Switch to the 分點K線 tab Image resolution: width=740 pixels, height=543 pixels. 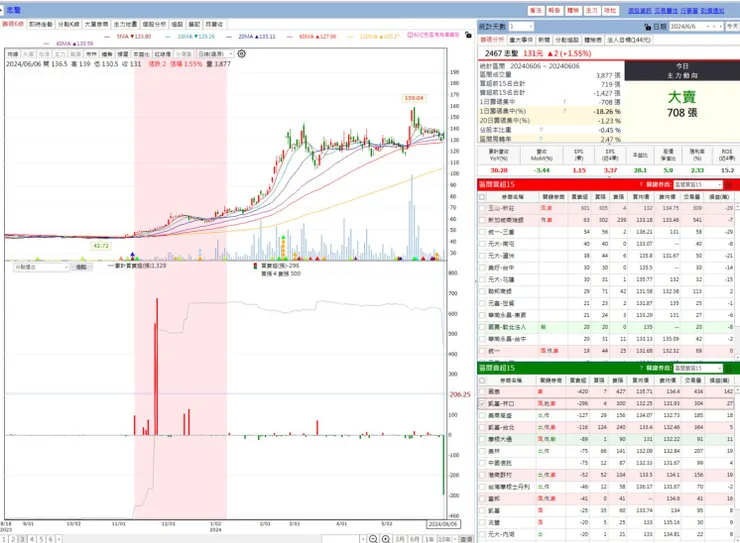[x=69, y=24]
